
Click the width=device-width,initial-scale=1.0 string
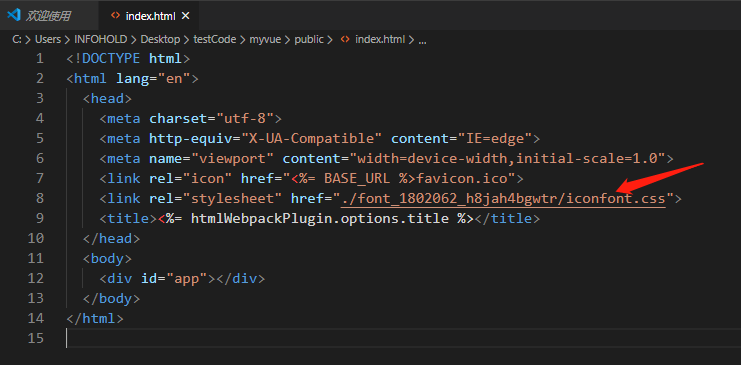pos(508,159)
